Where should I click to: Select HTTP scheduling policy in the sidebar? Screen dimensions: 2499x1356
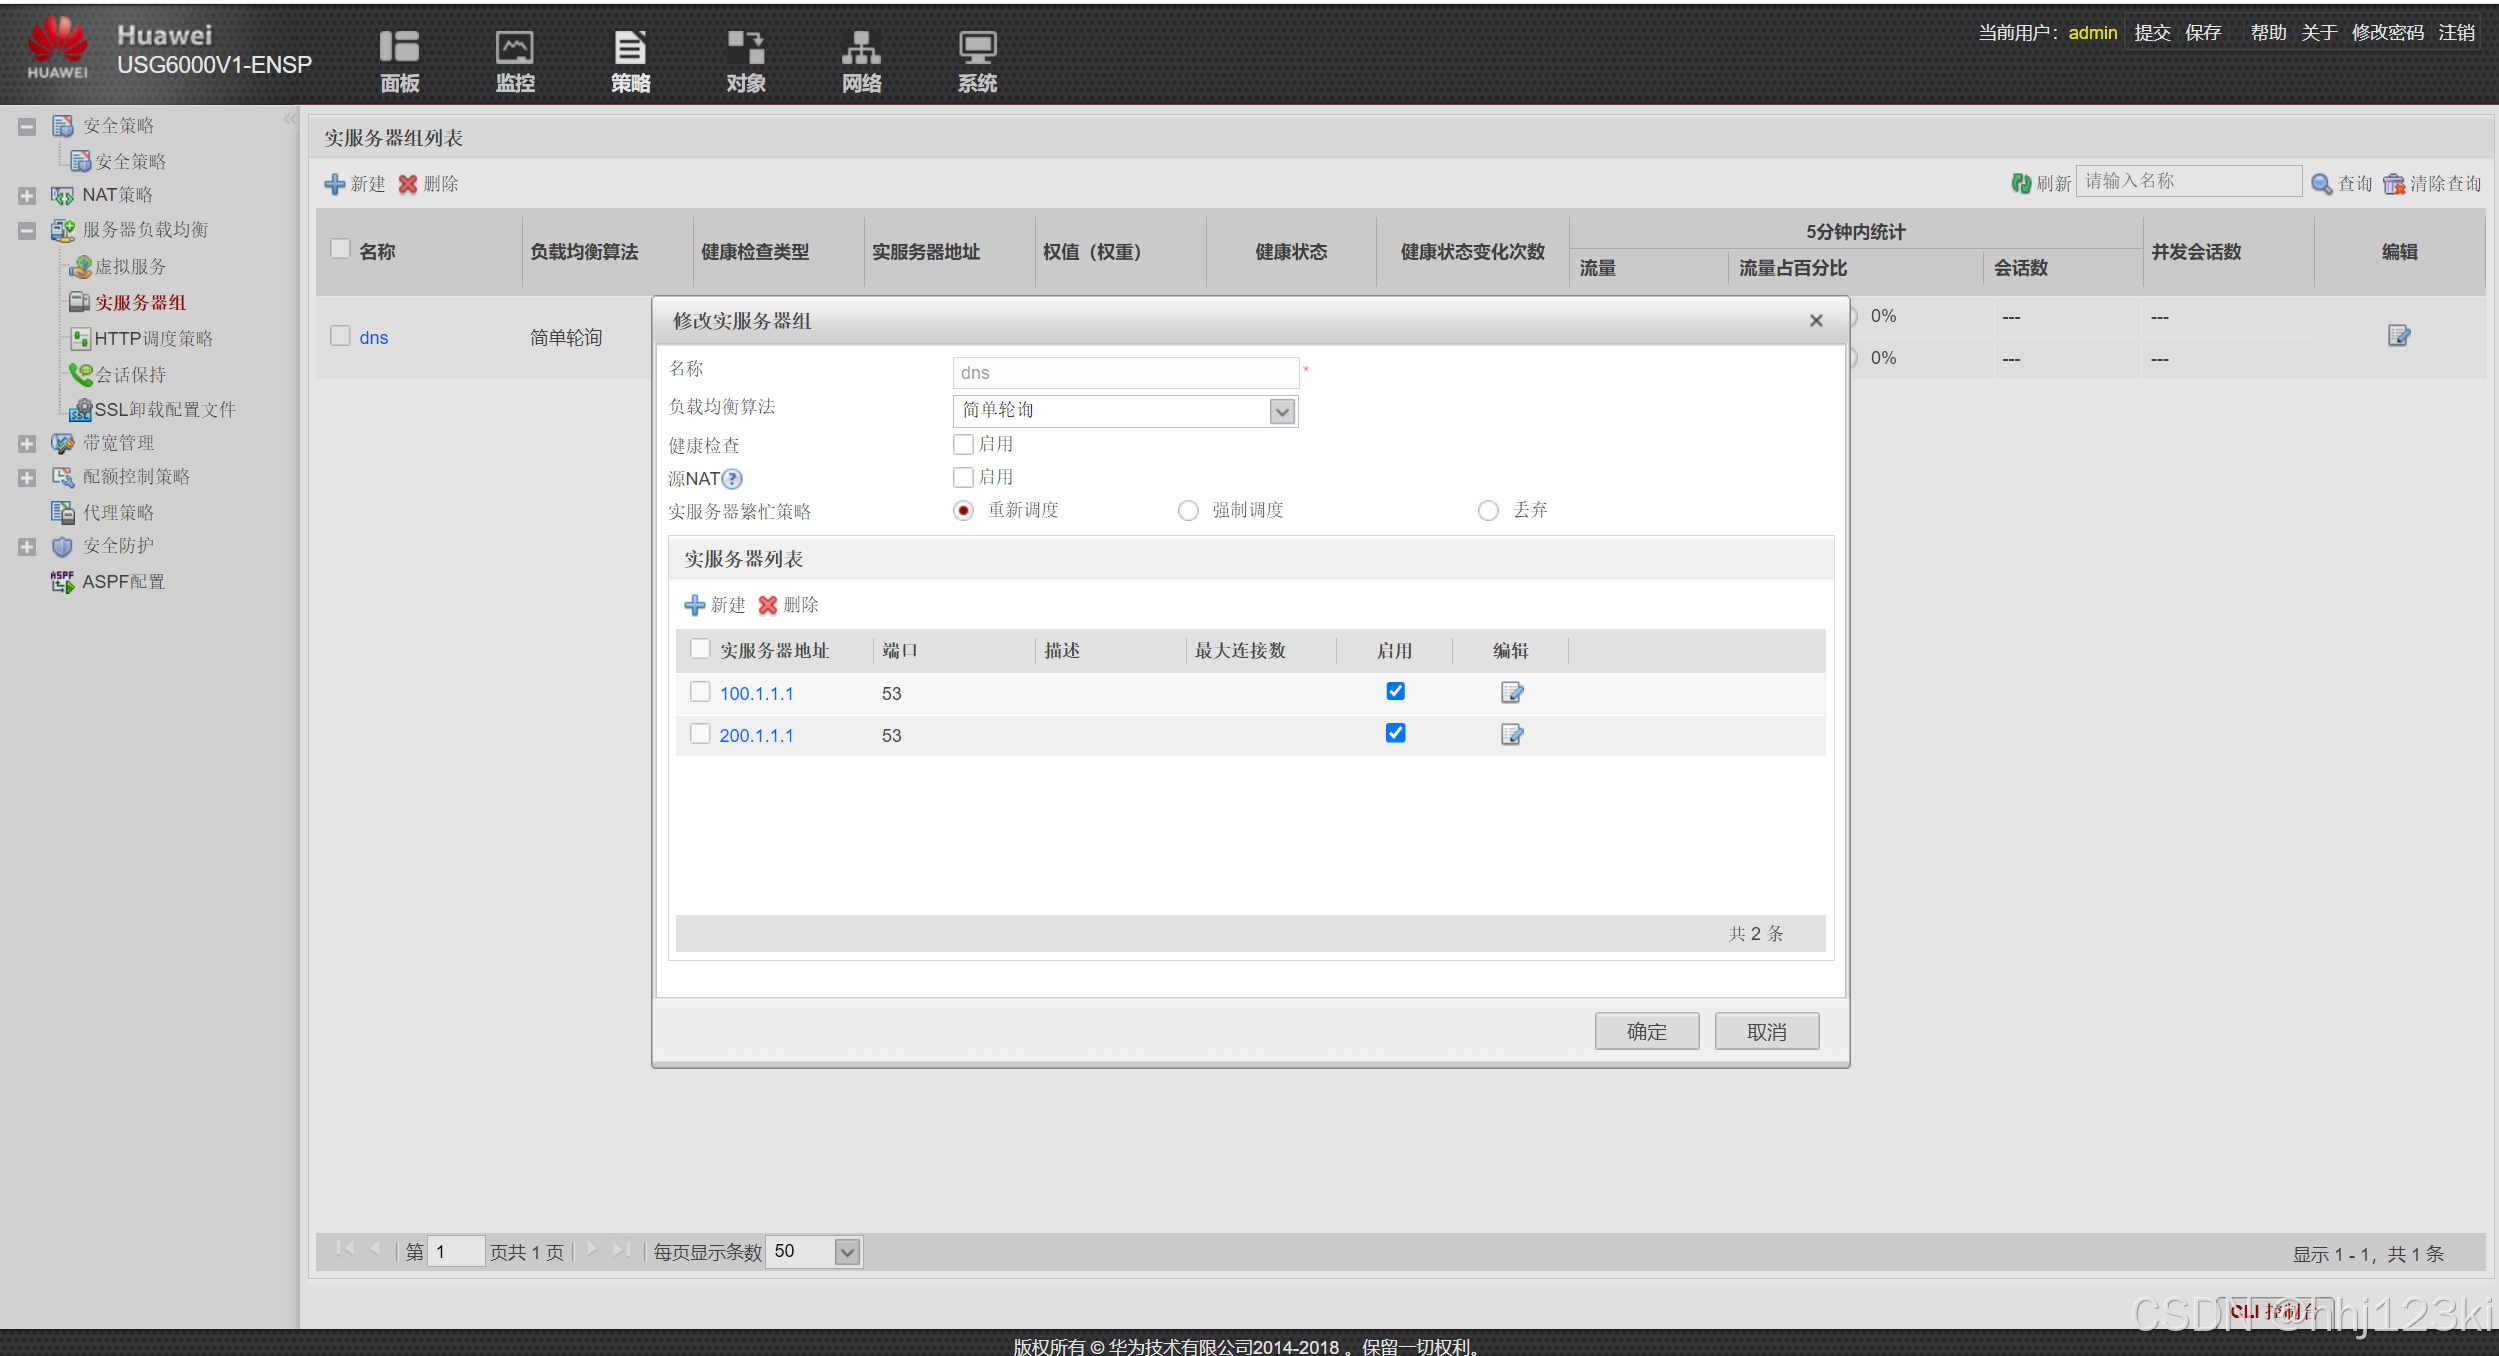[x=153, y=339]
